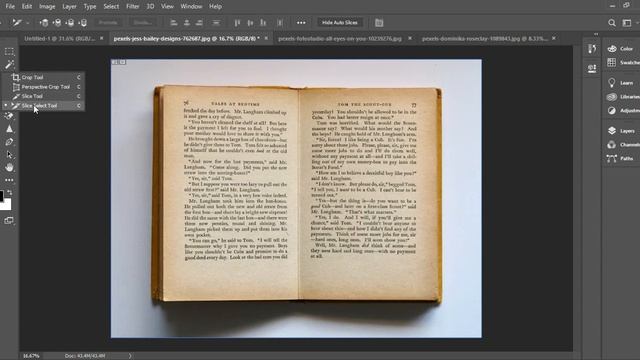The width and height of the screenshot is (640, 360).
Task: Align slices to horizontal centers
Action: [x=187, y=22]
